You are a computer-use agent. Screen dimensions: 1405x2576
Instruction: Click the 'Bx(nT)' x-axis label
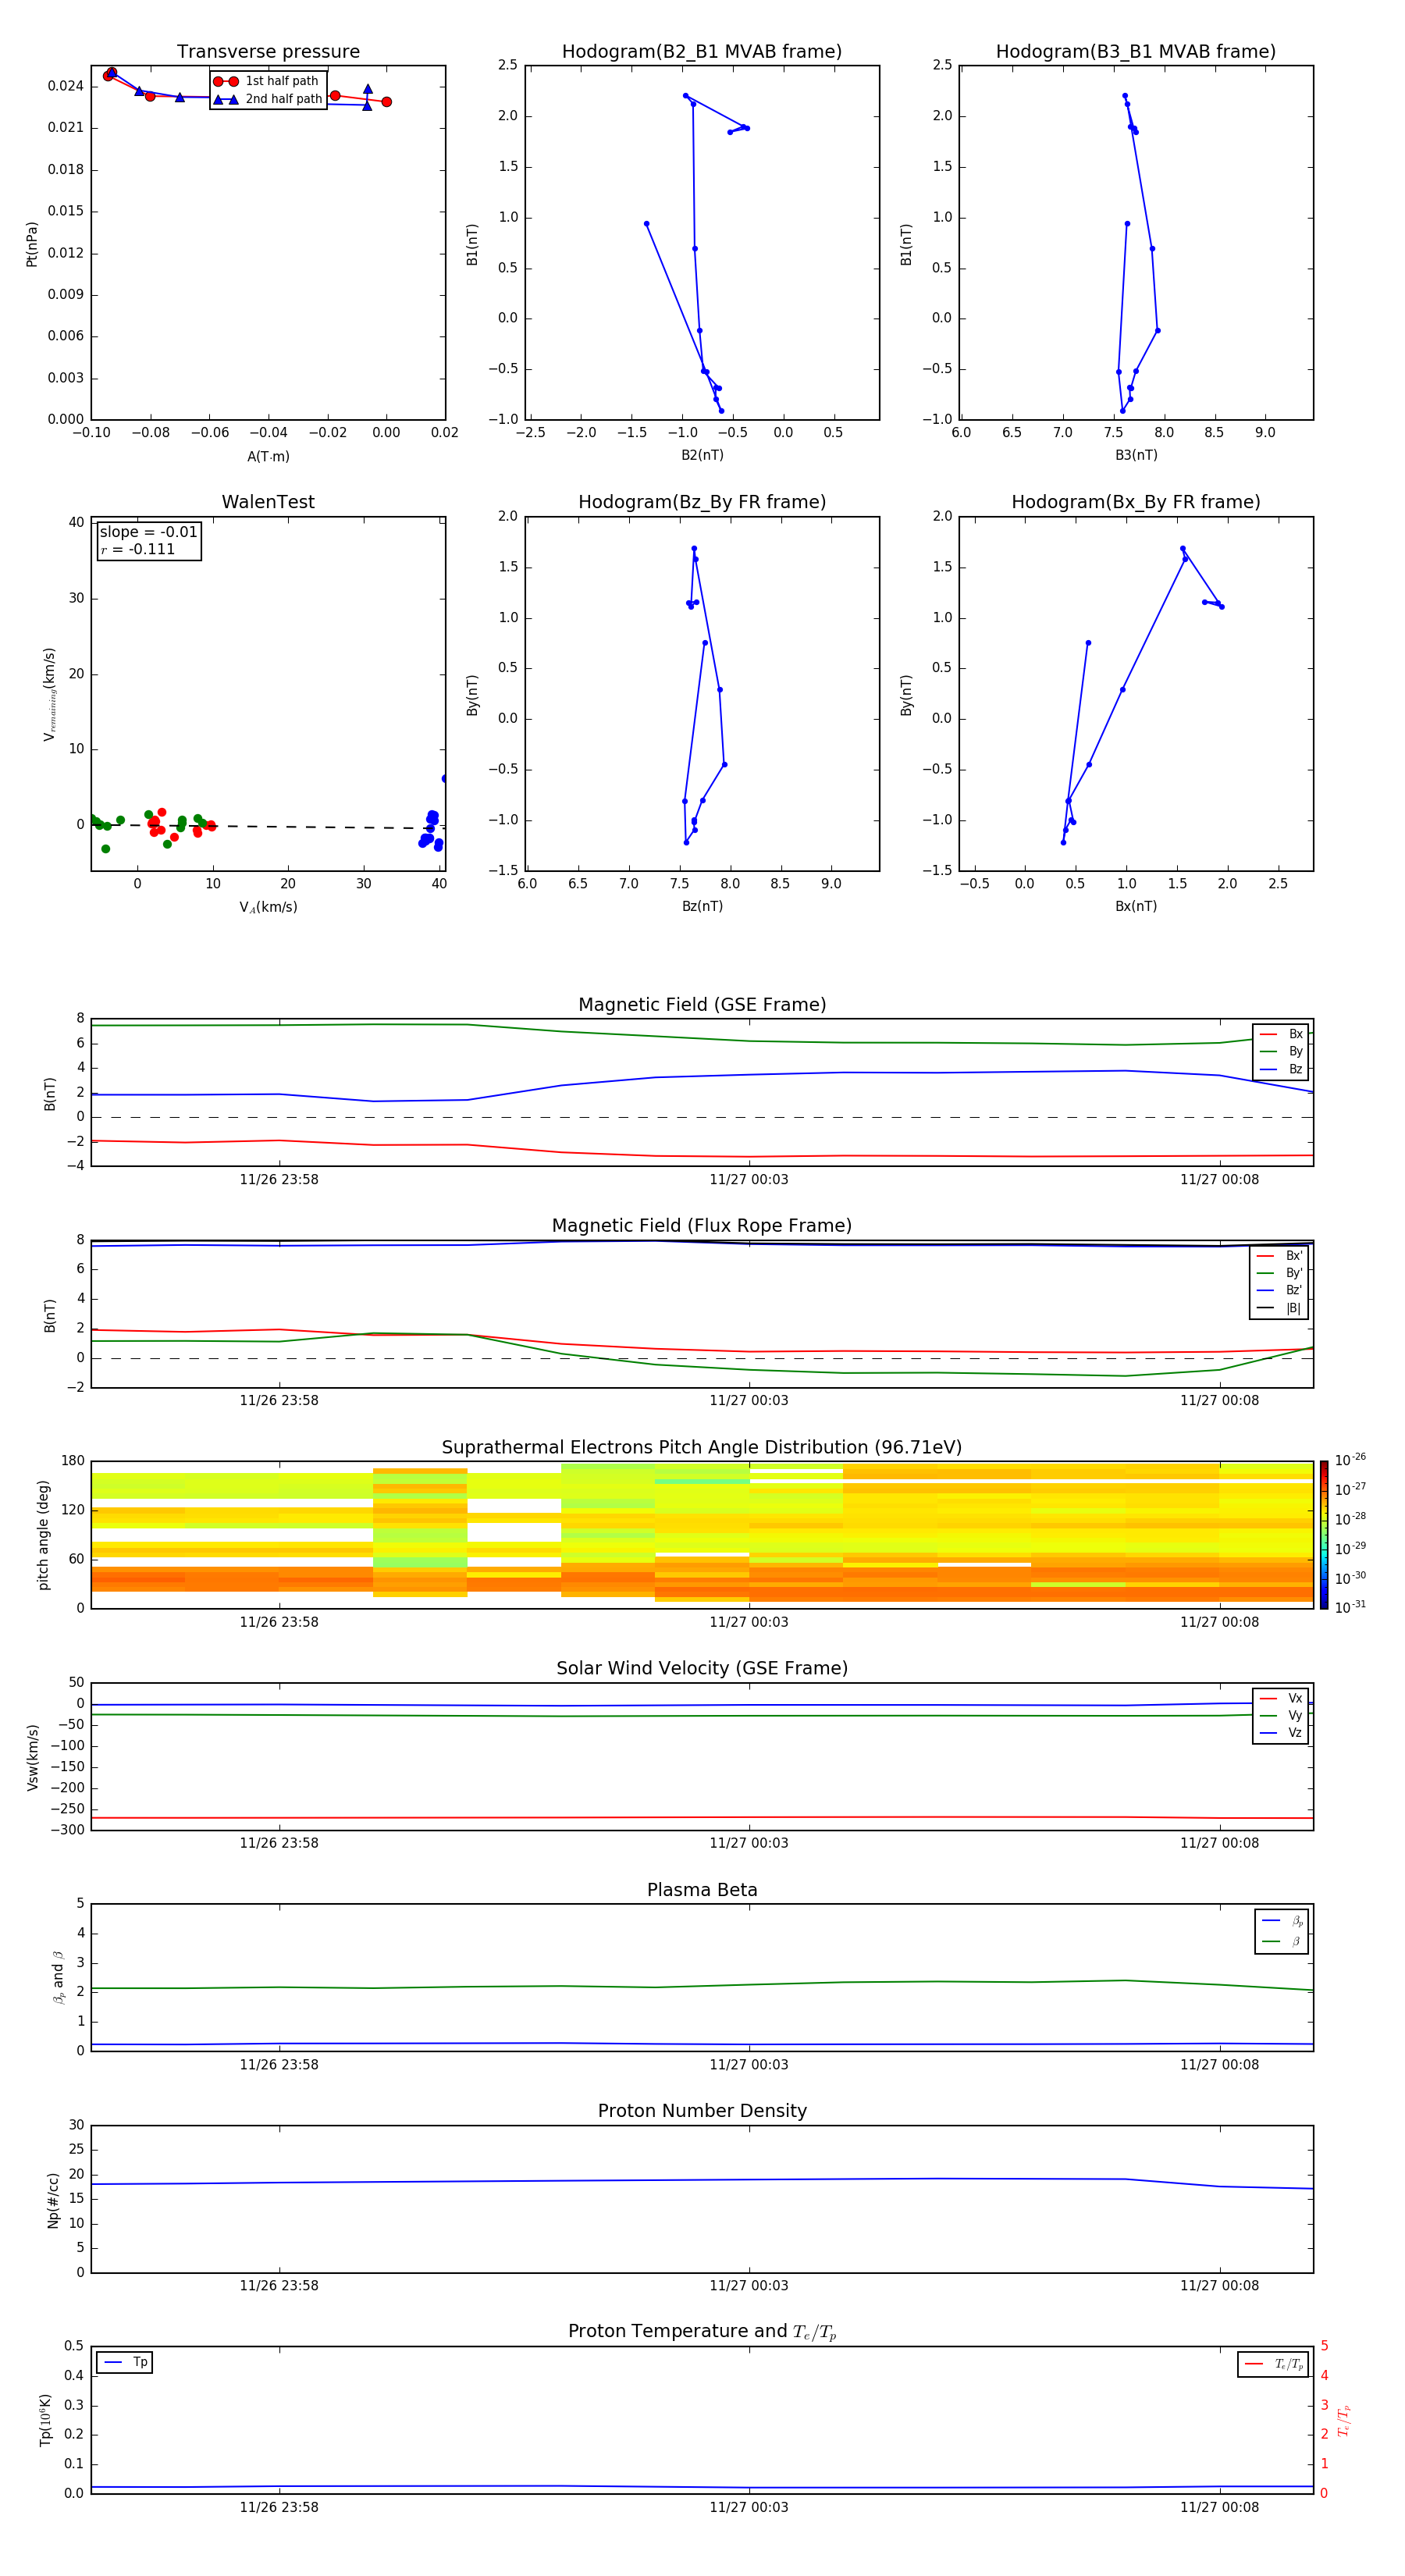(1136, 906)
